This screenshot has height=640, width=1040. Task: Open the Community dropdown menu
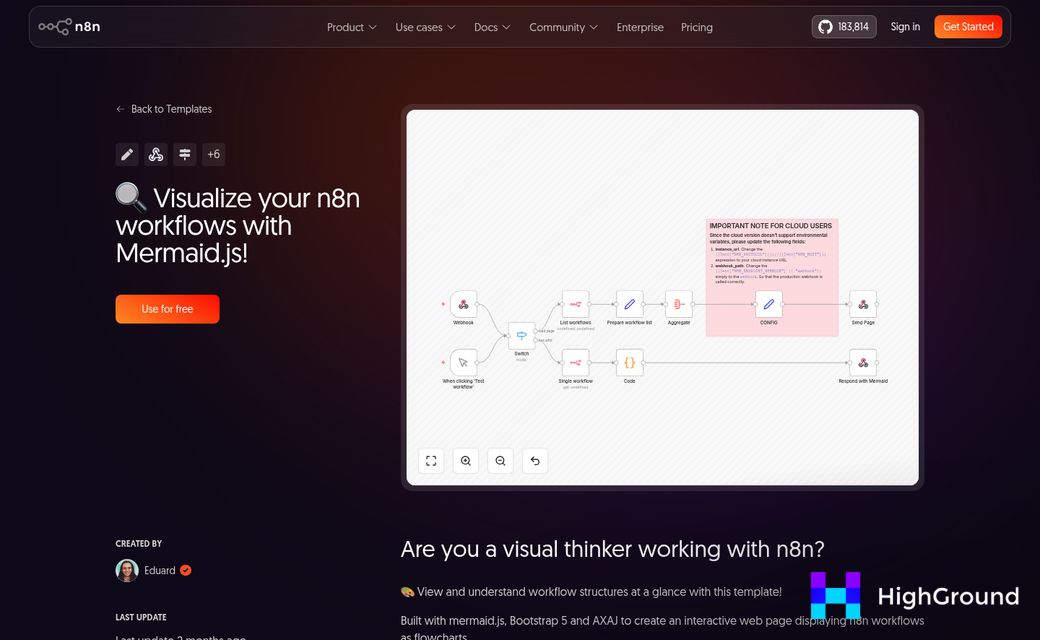[x=563, y=27]
